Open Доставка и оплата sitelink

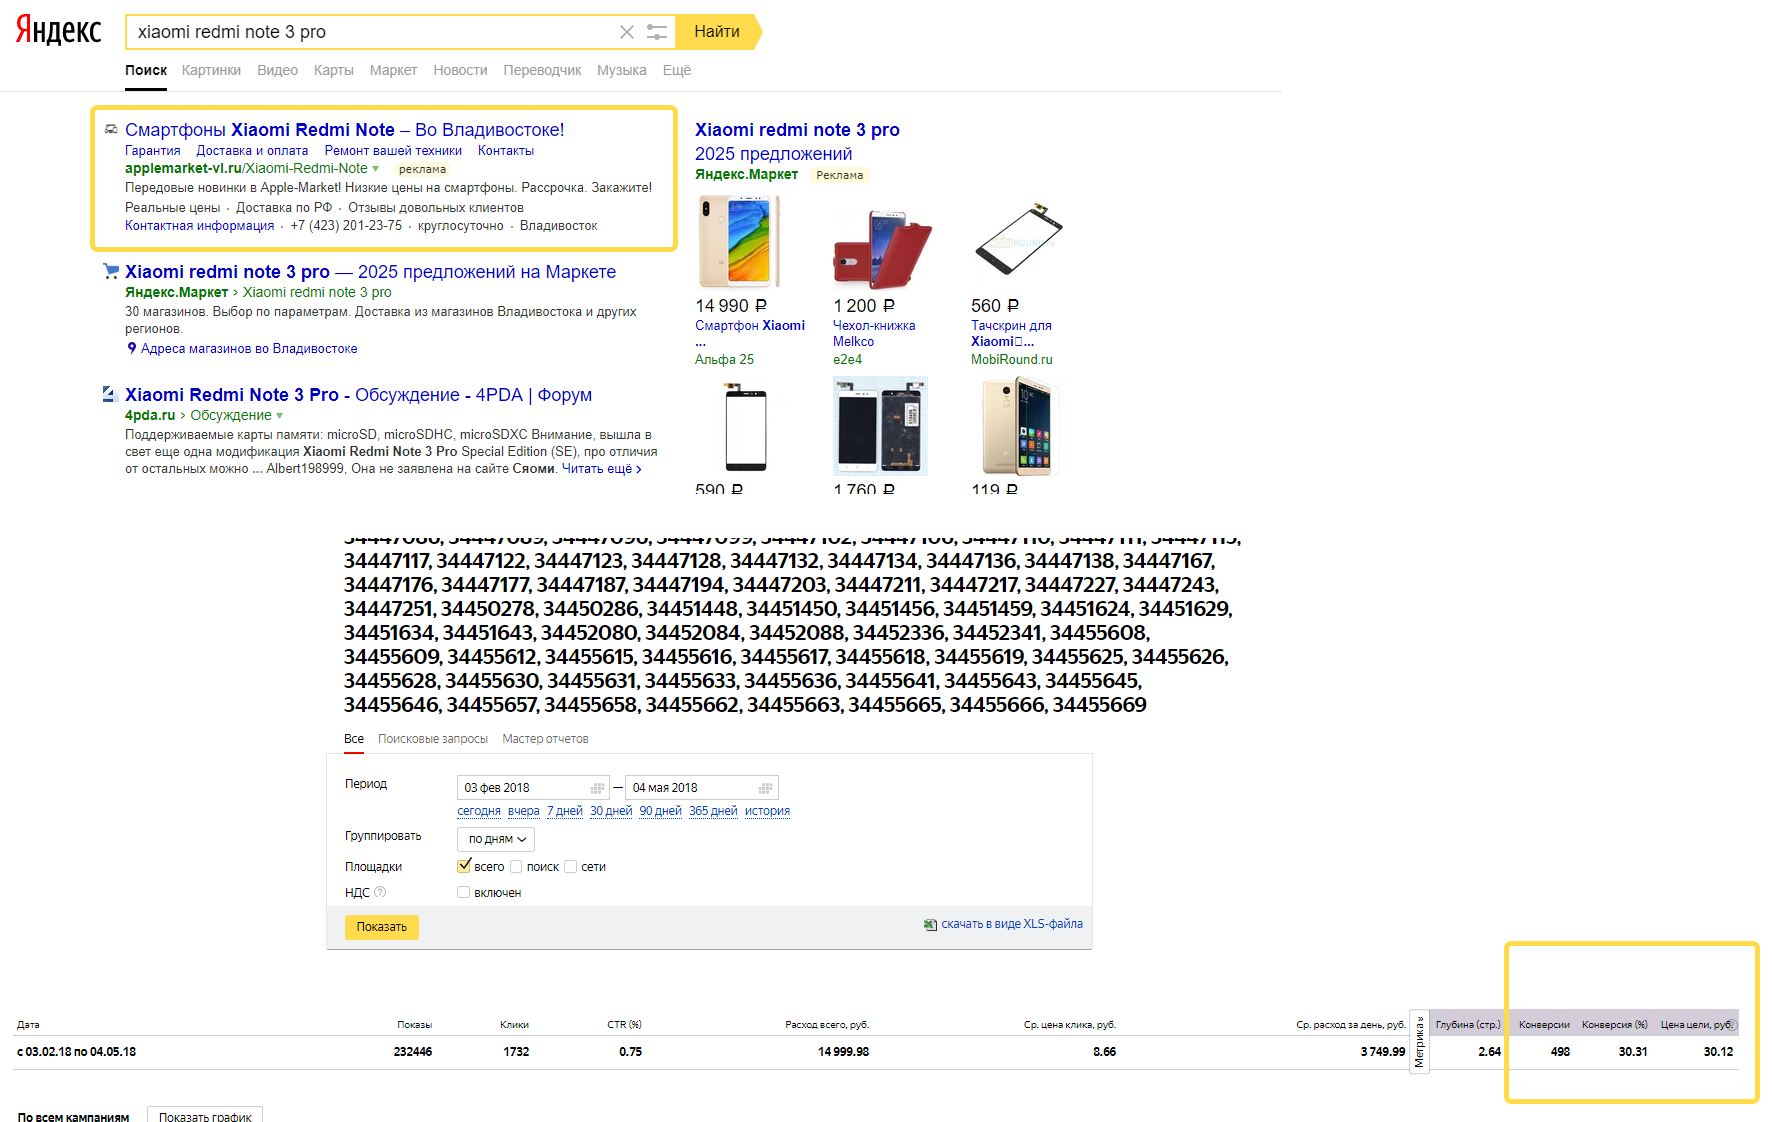(x=252, y=151)
